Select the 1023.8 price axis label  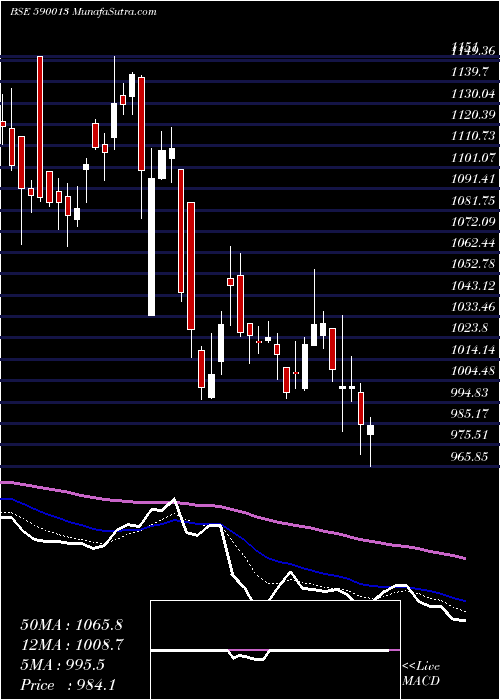470,328
